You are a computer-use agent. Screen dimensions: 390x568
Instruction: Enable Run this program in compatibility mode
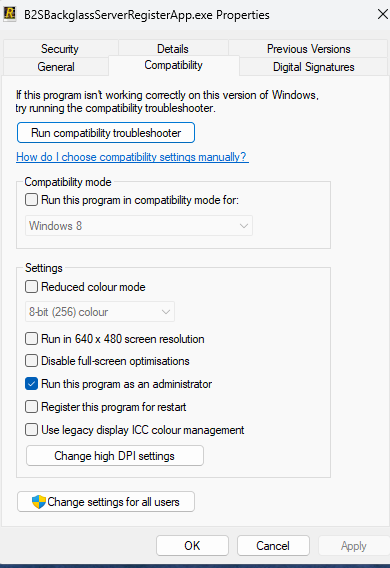click(32, 200)
